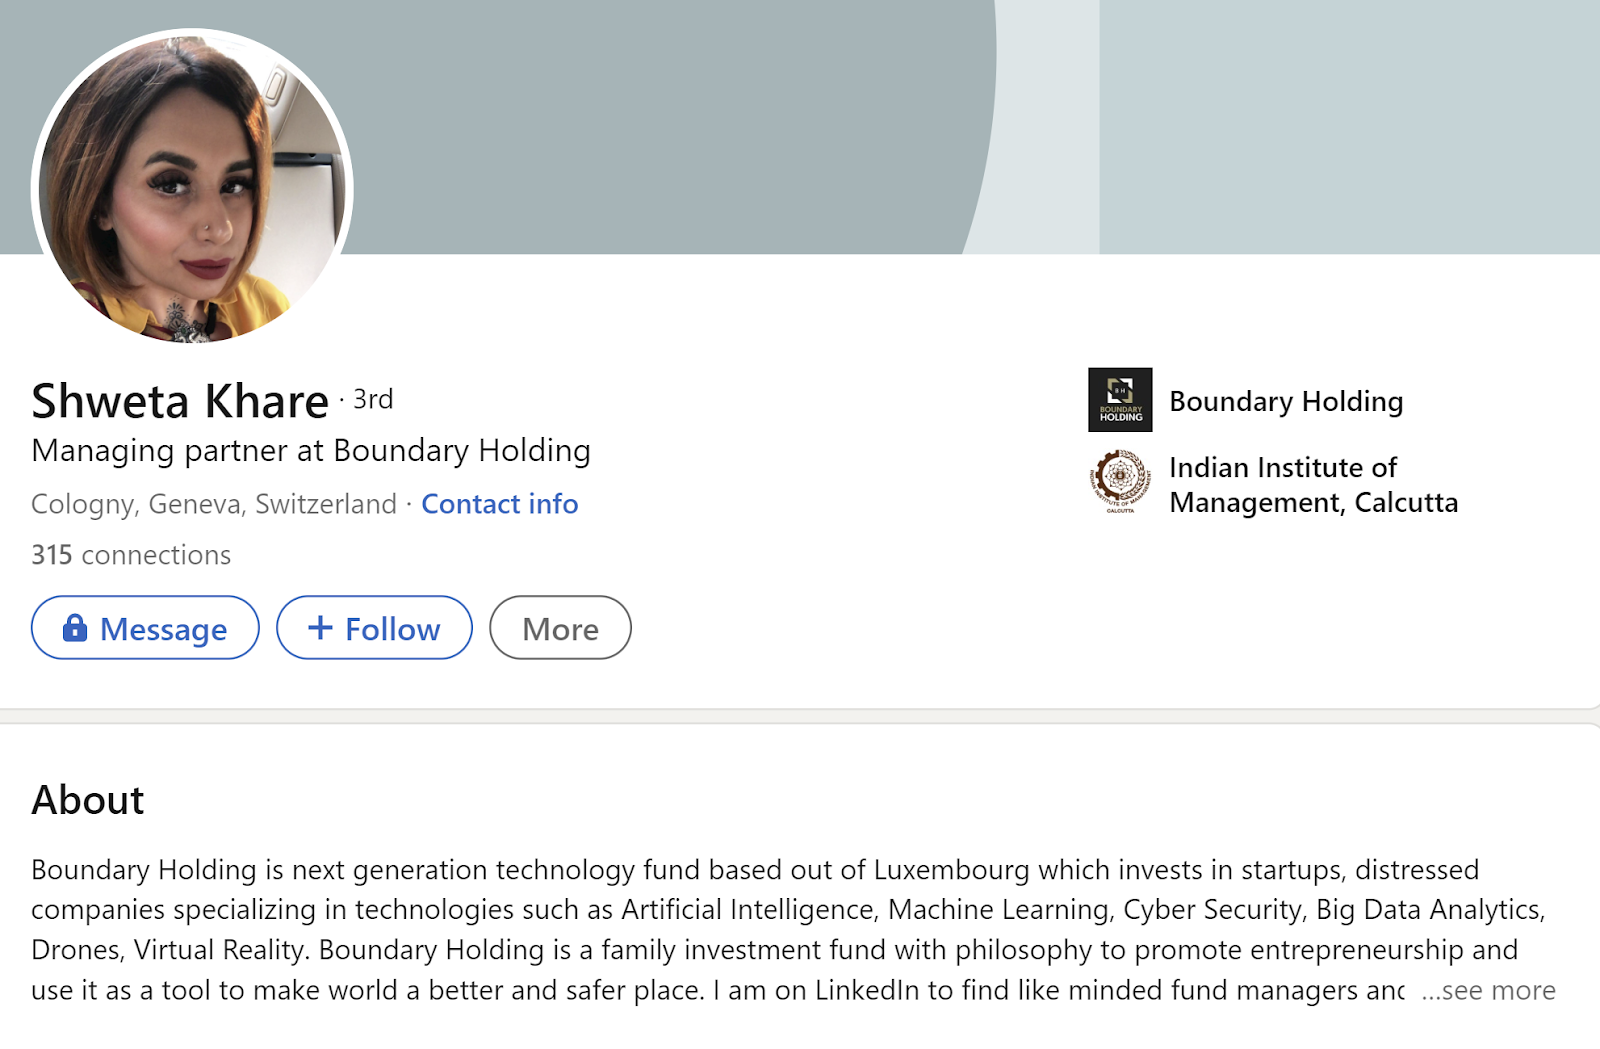Open the Boundary Holding company logo
The image size is (1600, 1049).
(x=1120, y=400)
